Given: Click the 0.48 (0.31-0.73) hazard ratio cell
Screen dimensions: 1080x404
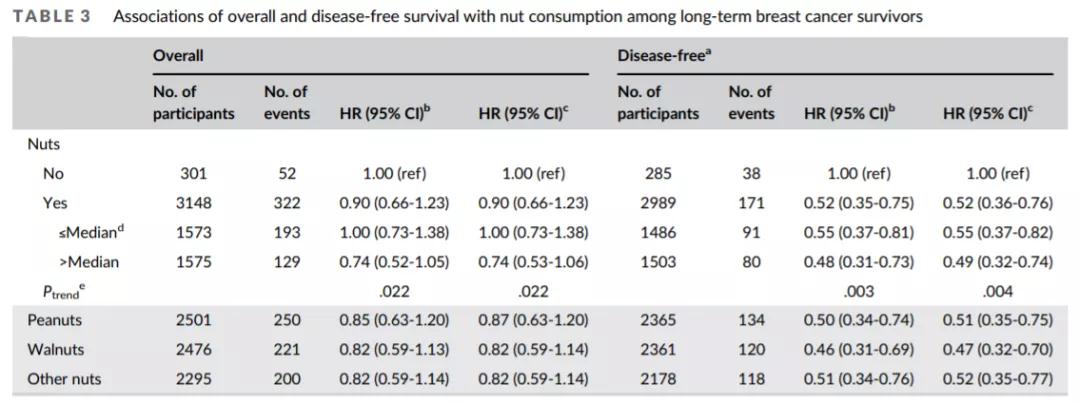Looking at the screenshot, I should tap(859, 262).
